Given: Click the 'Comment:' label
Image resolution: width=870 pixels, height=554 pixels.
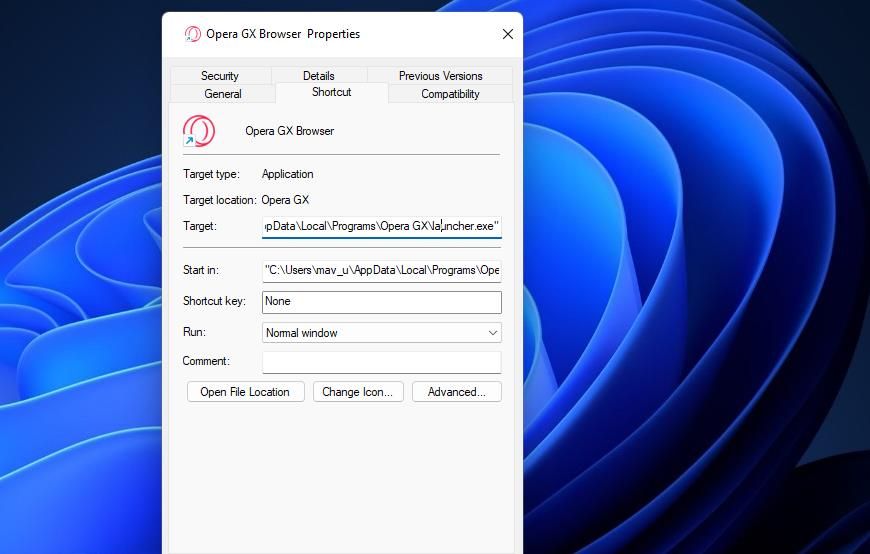Looking at the screenshot, I should point(206,361).
